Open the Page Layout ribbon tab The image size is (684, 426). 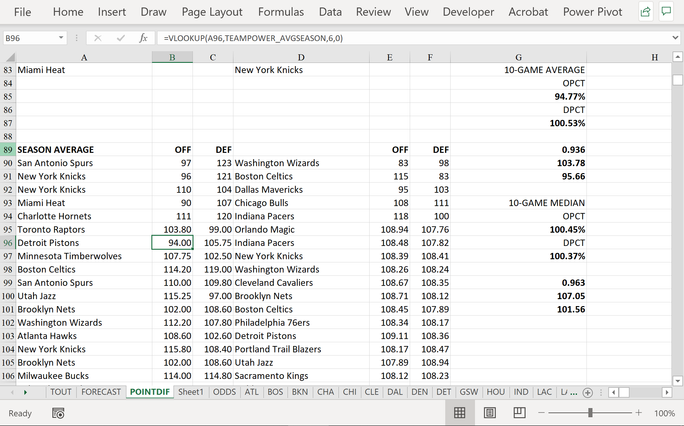pyautogui.click(x=212, y=12)
